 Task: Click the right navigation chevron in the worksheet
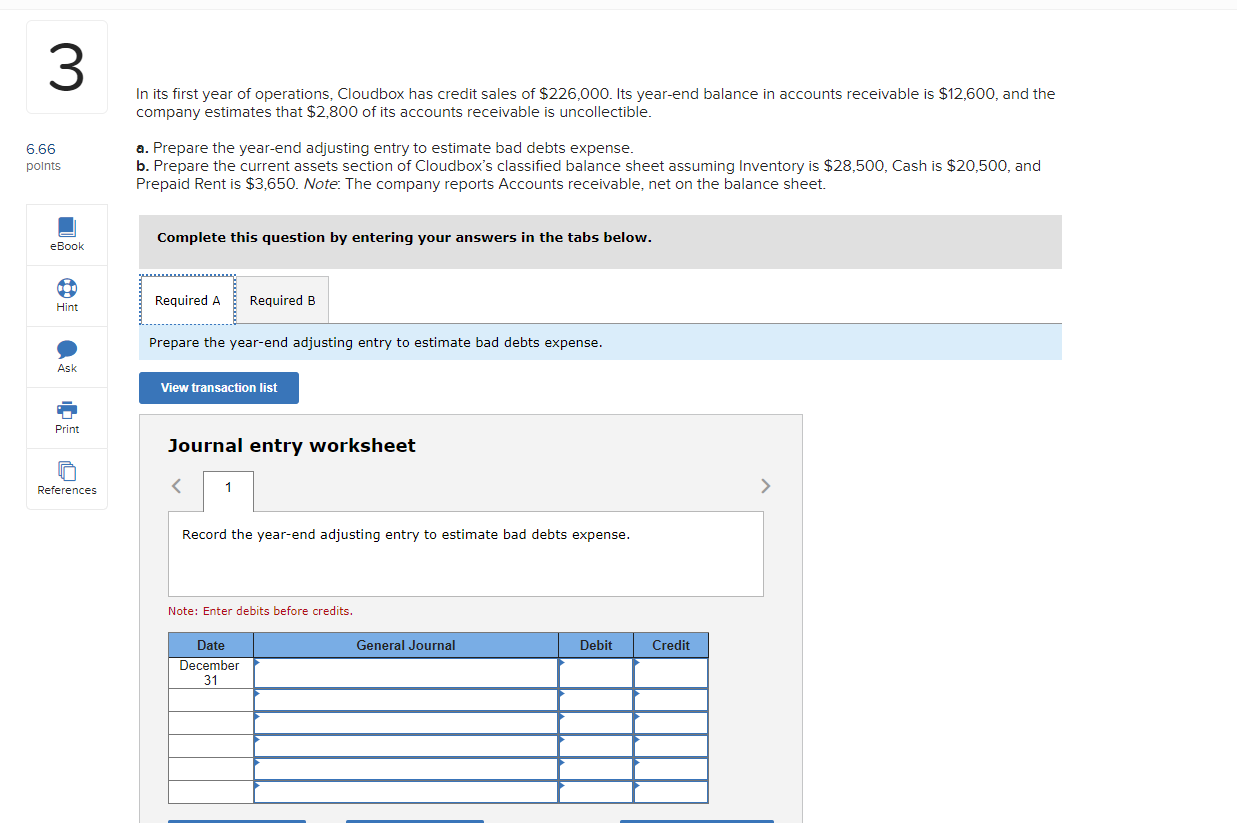click(x=765, y=486)
